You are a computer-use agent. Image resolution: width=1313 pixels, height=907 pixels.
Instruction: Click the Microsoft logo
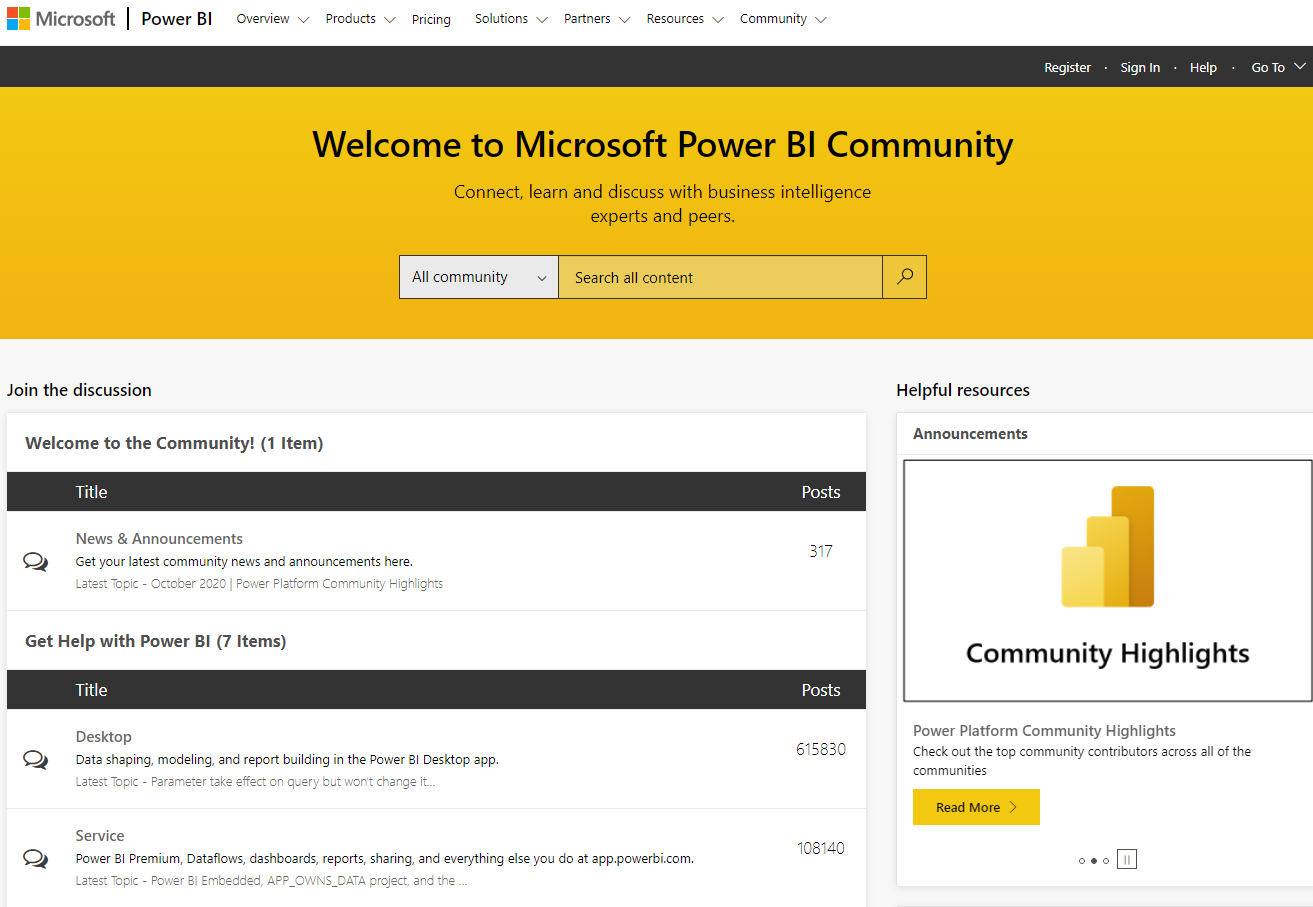pyautogui.click(x=61, y=19)
